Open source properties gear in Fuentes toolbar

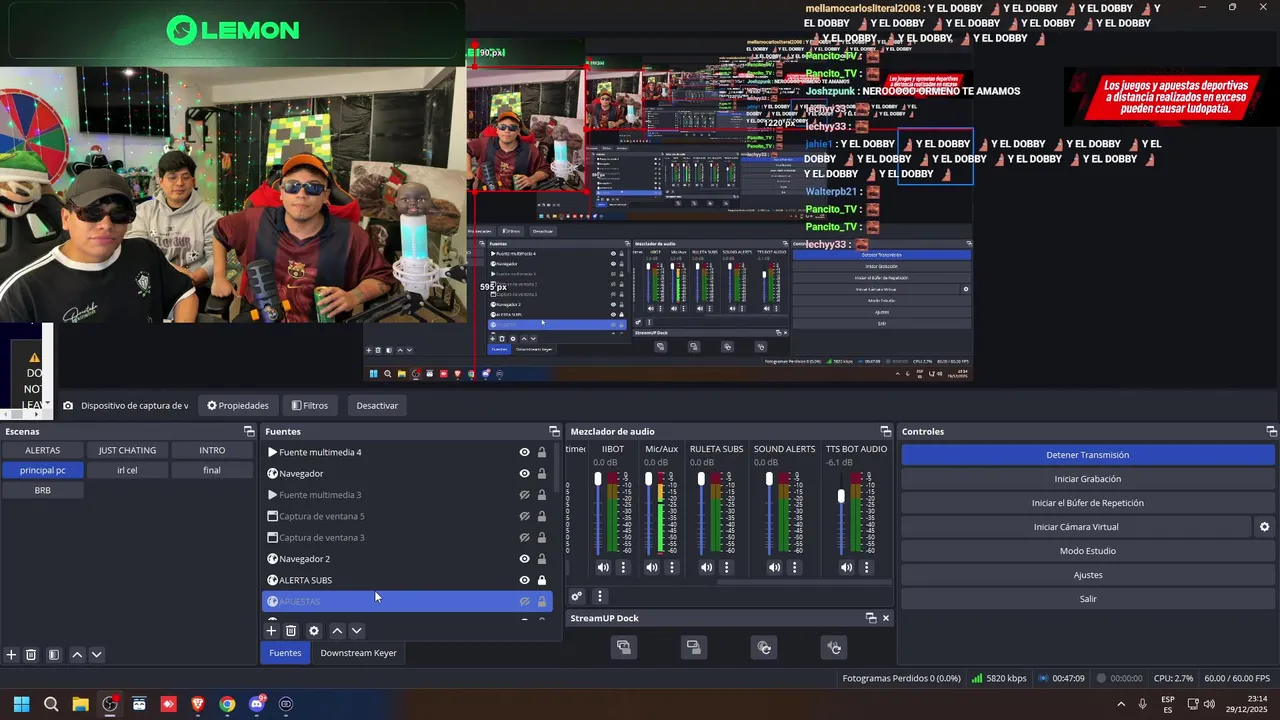pyautogui.click(x=314, y=631)
